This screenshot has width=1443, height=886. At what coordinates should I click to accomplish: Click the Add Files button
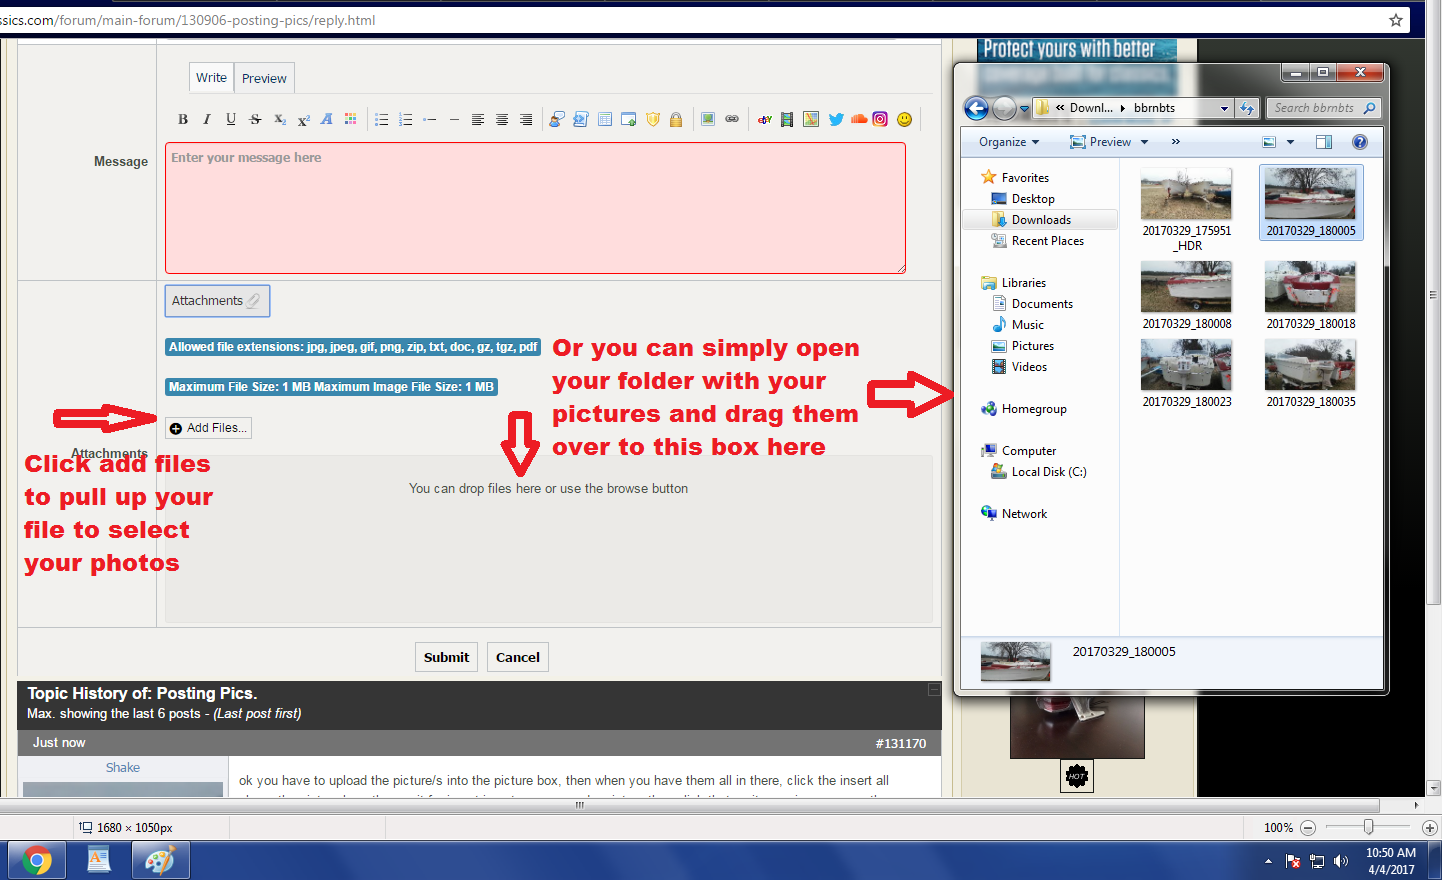coord(208,428)
